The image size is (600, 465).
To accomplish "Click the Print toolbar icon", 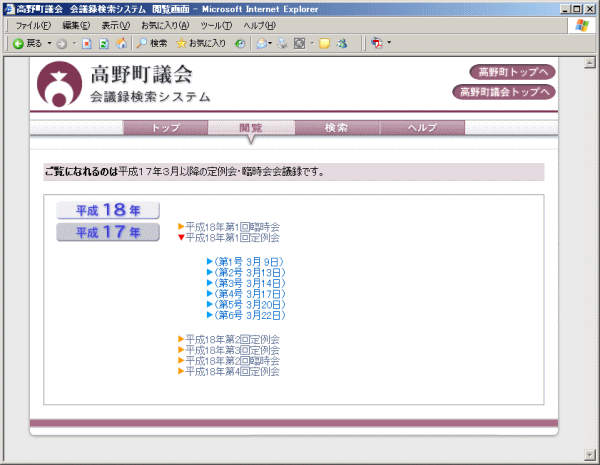I will click(x=282, y=44).
